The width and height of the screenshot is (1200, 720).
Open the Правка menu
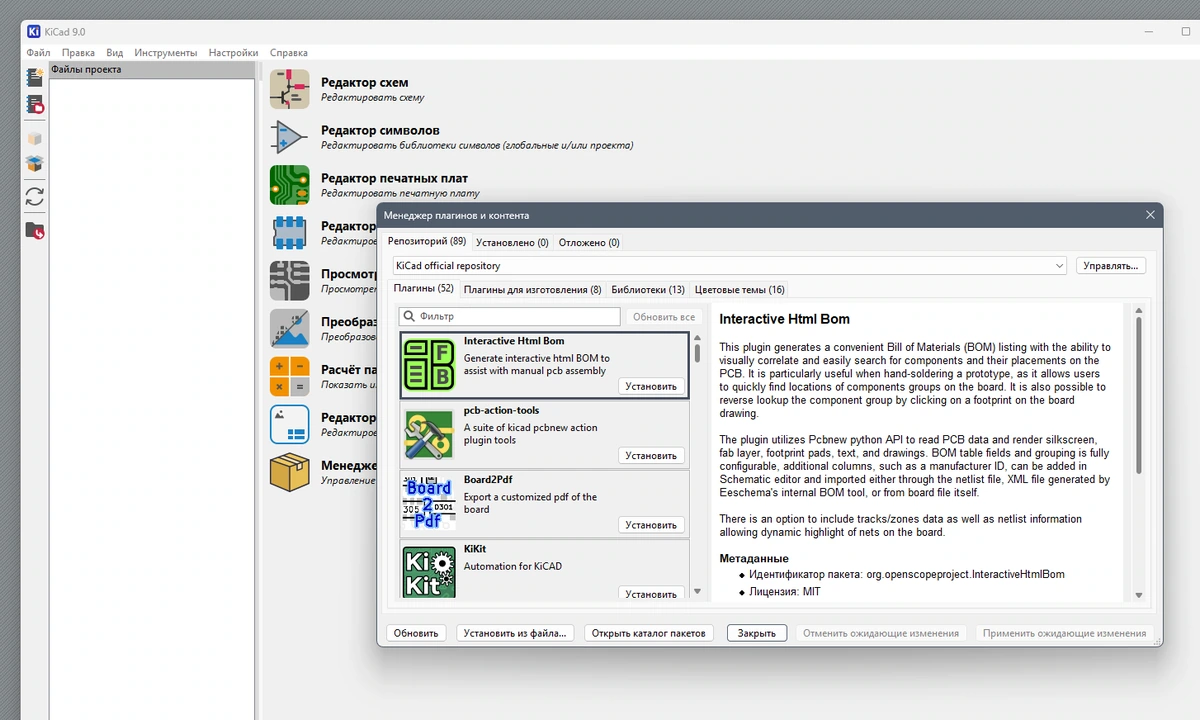click(x=78, y=53)
